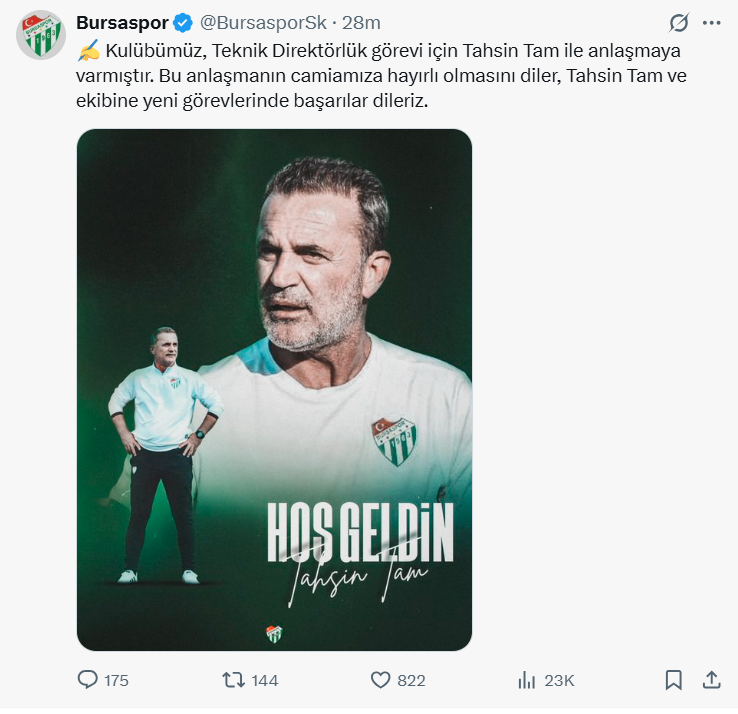The image size is (738, 714).
Task: Click the 23K views count
Action: pos(559,681)
